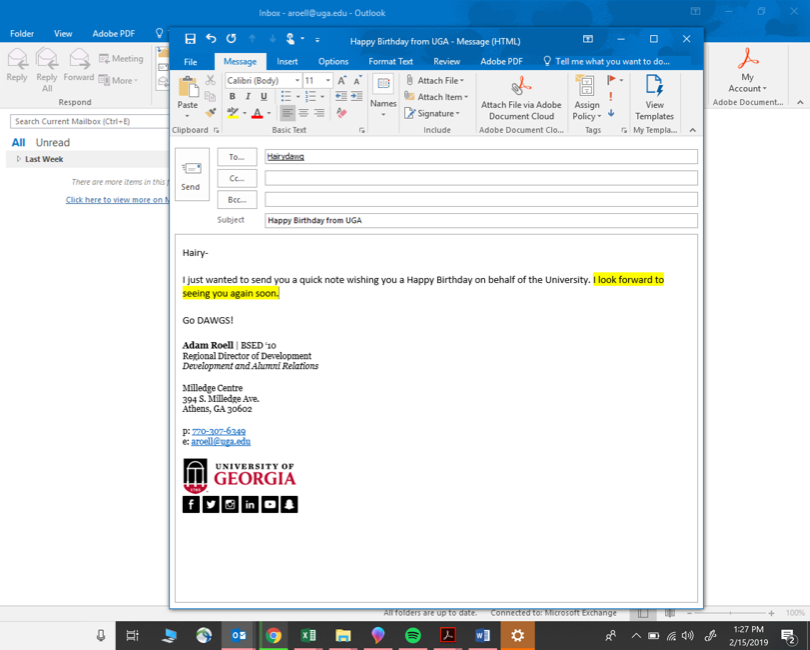810x650 pixels.
Task: Mark message as High Importance
Action: click(611, 97)
